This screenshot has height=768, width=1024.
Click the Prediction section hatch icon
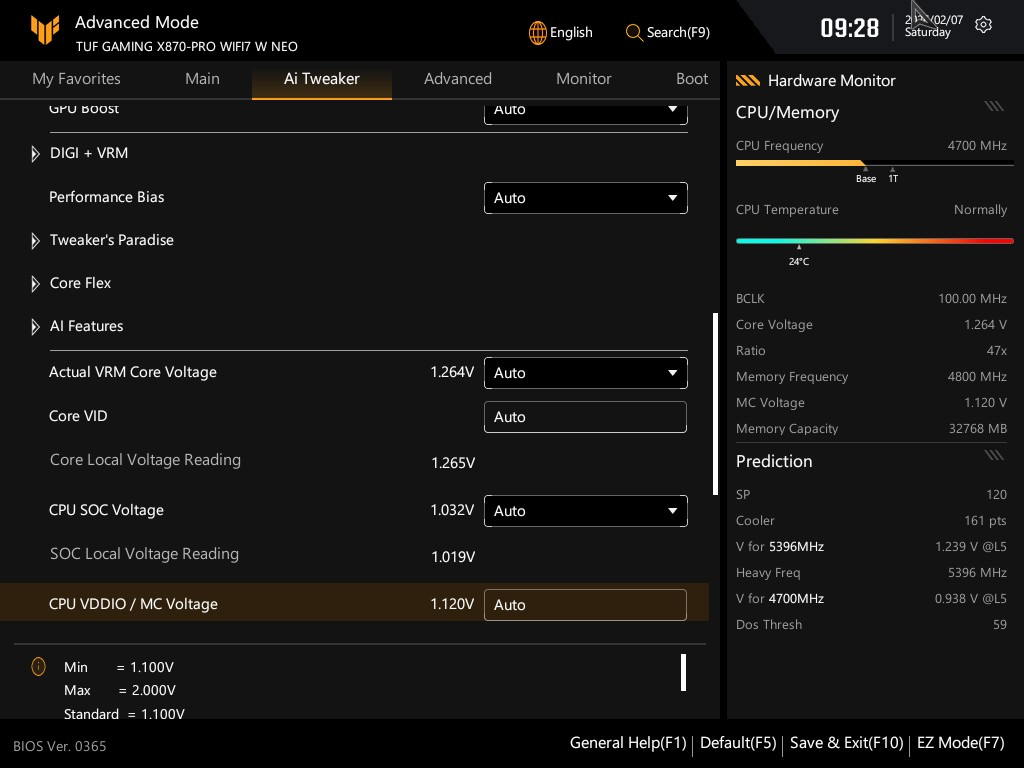point(993,455)
